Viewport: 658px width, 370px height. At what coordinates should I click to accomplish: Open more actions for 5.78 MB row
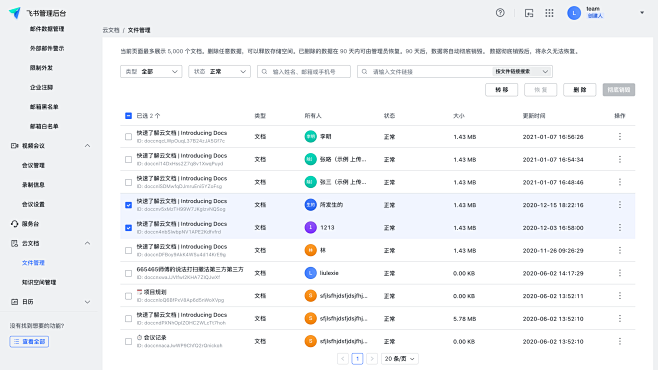[x=619, y=318]
